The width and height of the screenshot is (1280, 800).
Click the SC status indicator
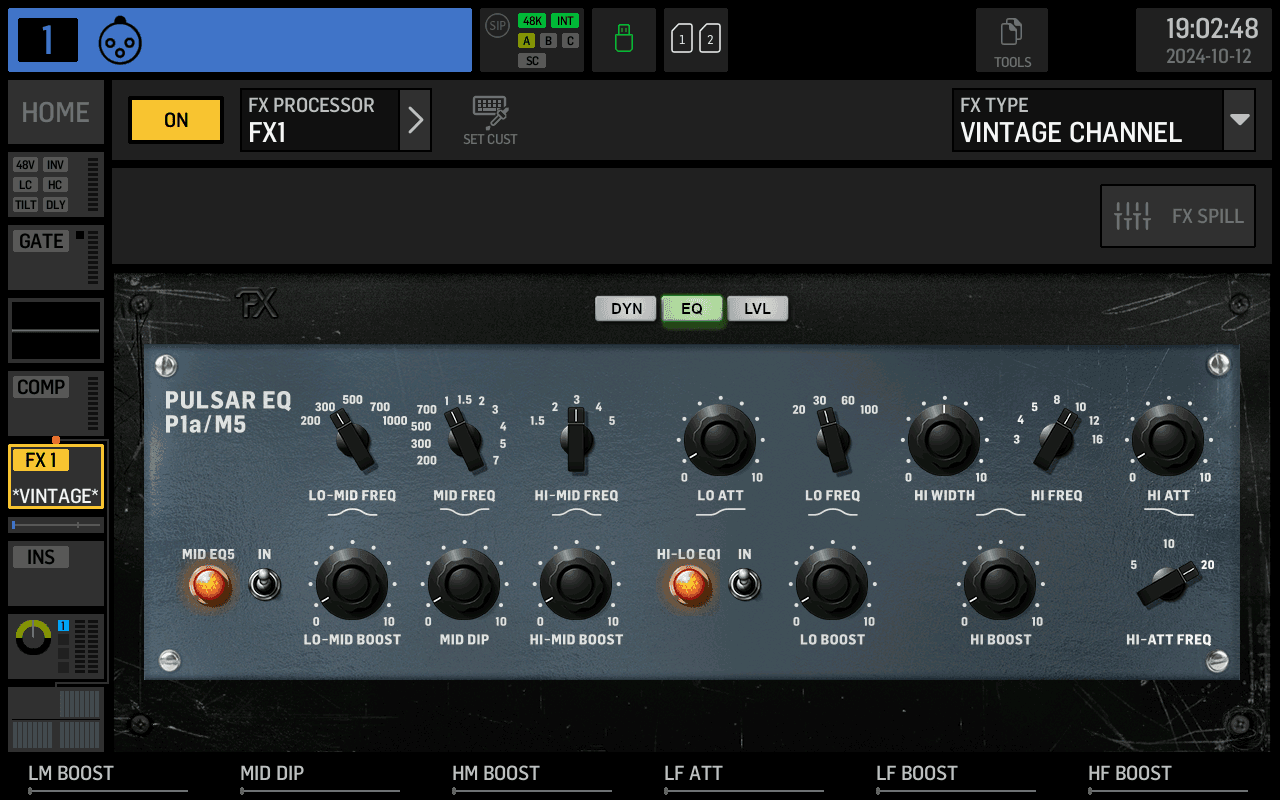(532, 61)
